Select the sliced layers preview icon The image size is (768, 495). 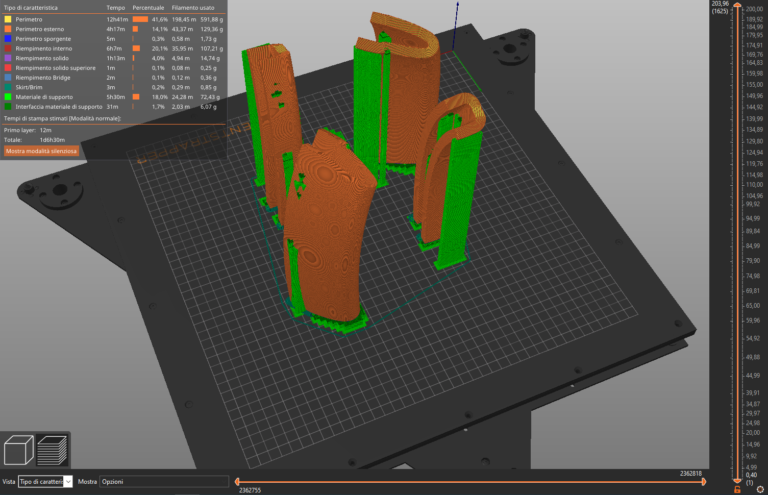point(53,451)
